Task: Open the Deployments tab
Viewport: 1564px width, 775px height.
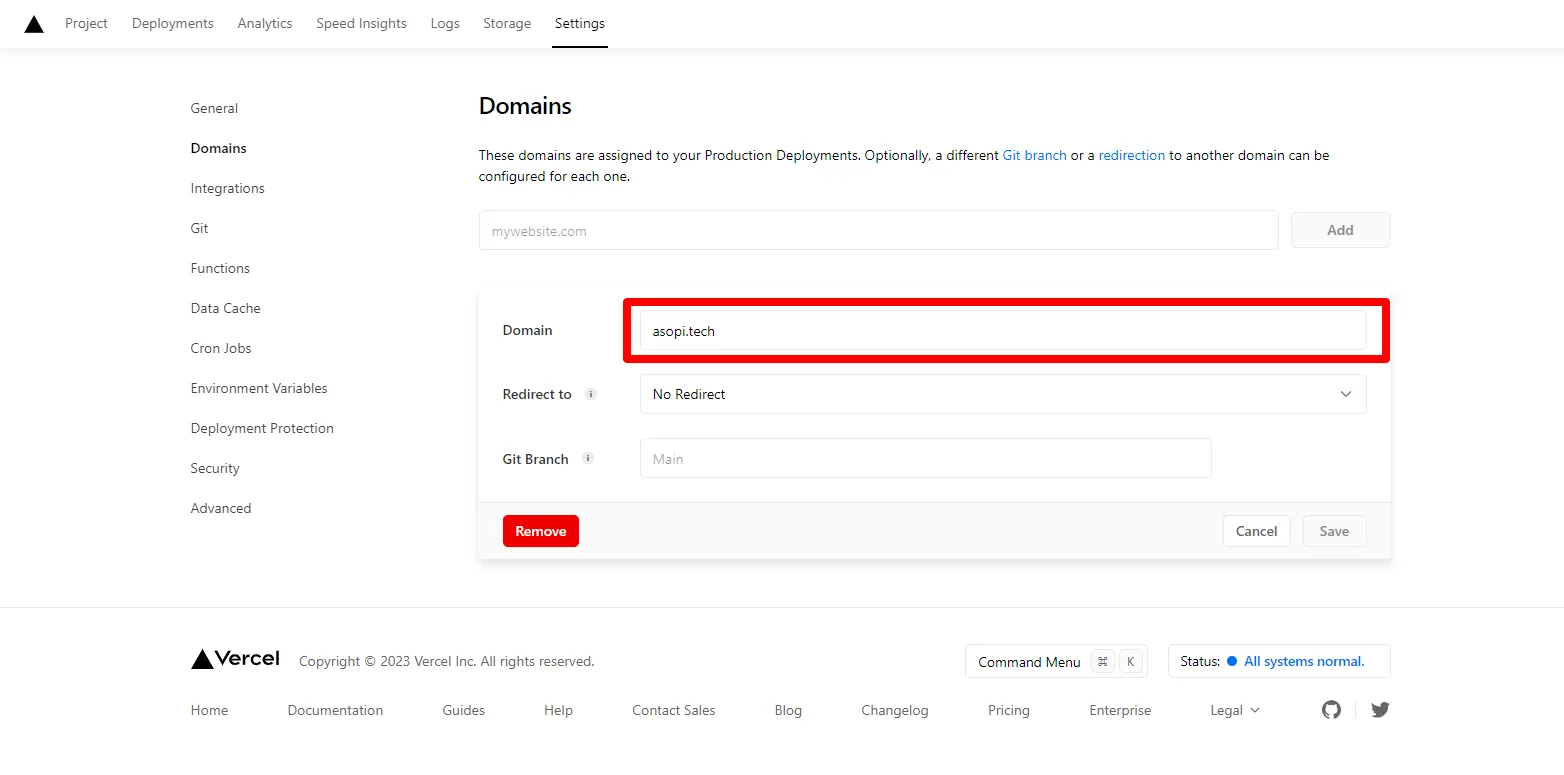Action: pos(173,23)
